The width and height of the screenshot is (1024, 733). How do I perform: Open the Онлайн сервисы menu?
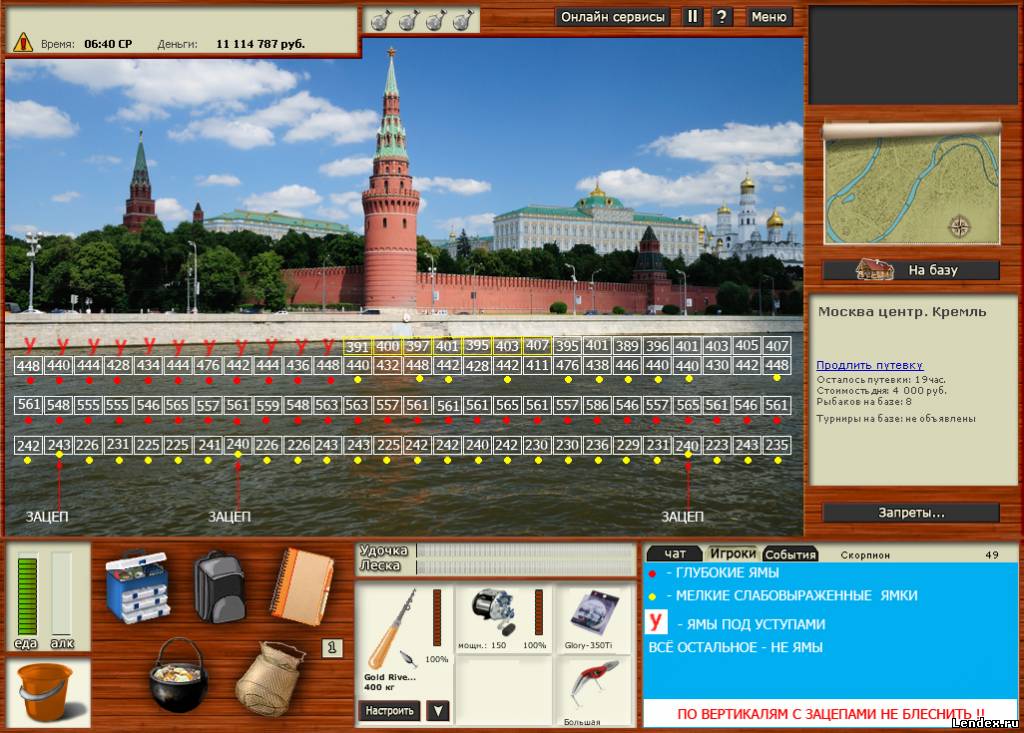click(613, 17)
